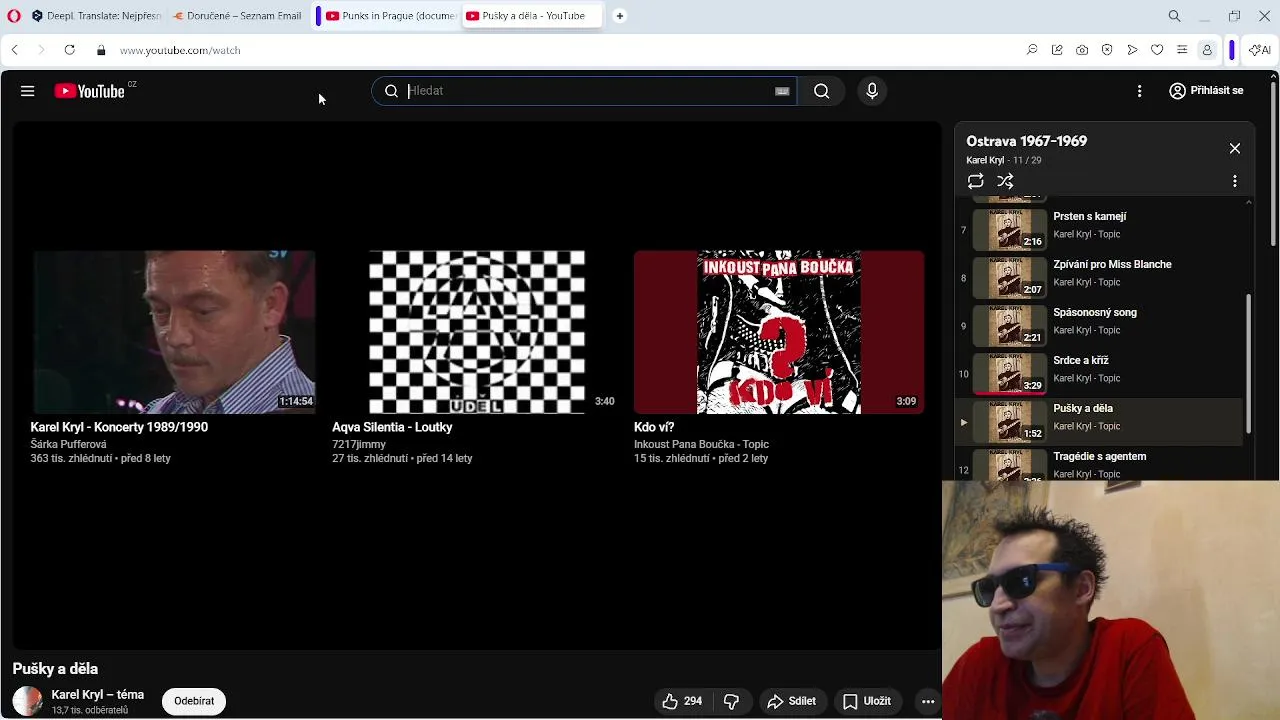Switch to DeepL Translate tab
This screenshot has height=720, width=1280.
(x=95, y=16)
